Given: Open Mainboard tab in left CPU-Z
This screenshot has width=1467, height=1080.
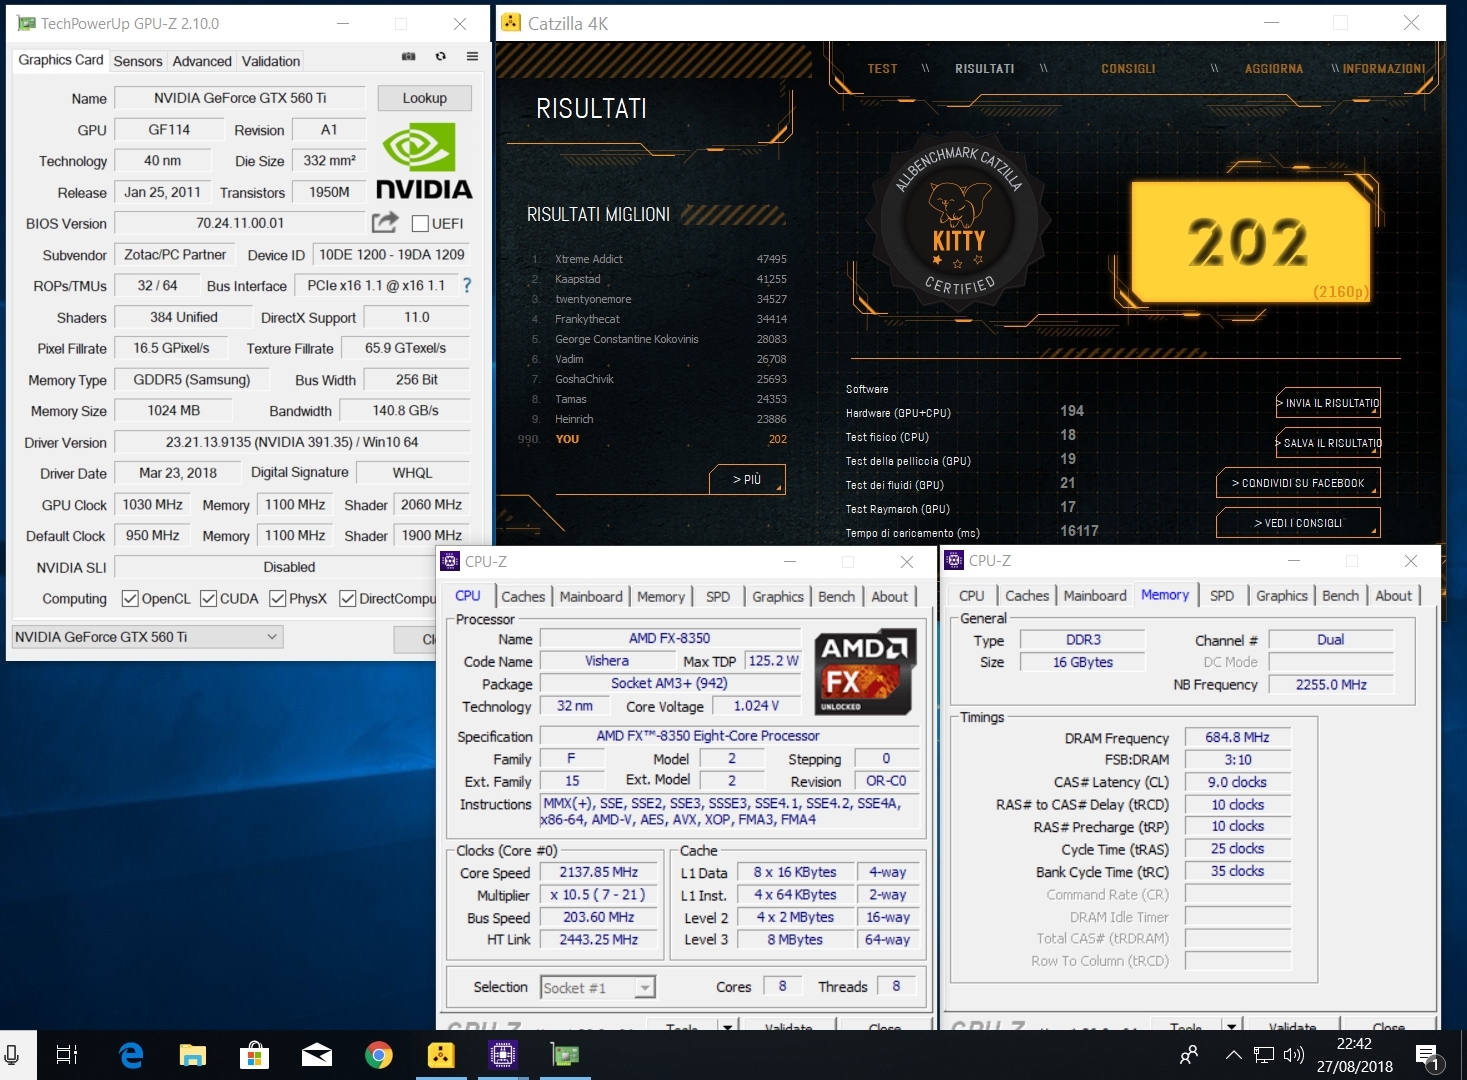Looking at the screenshot, I should coord(591,596).
